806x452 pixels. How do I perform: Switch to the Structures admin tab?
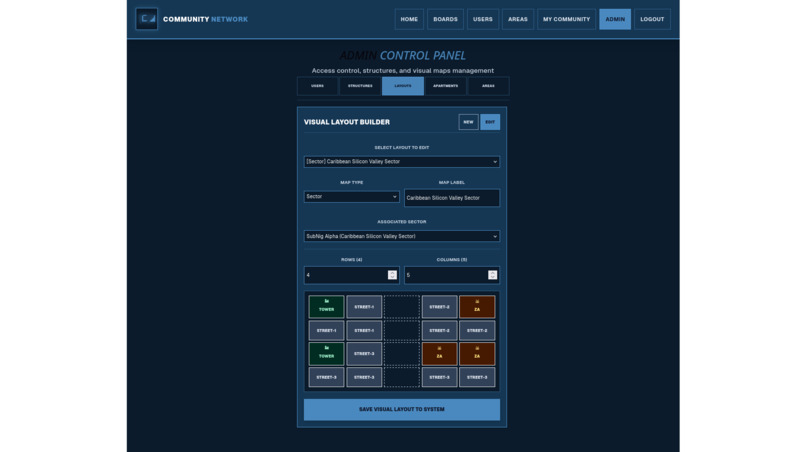360,86
